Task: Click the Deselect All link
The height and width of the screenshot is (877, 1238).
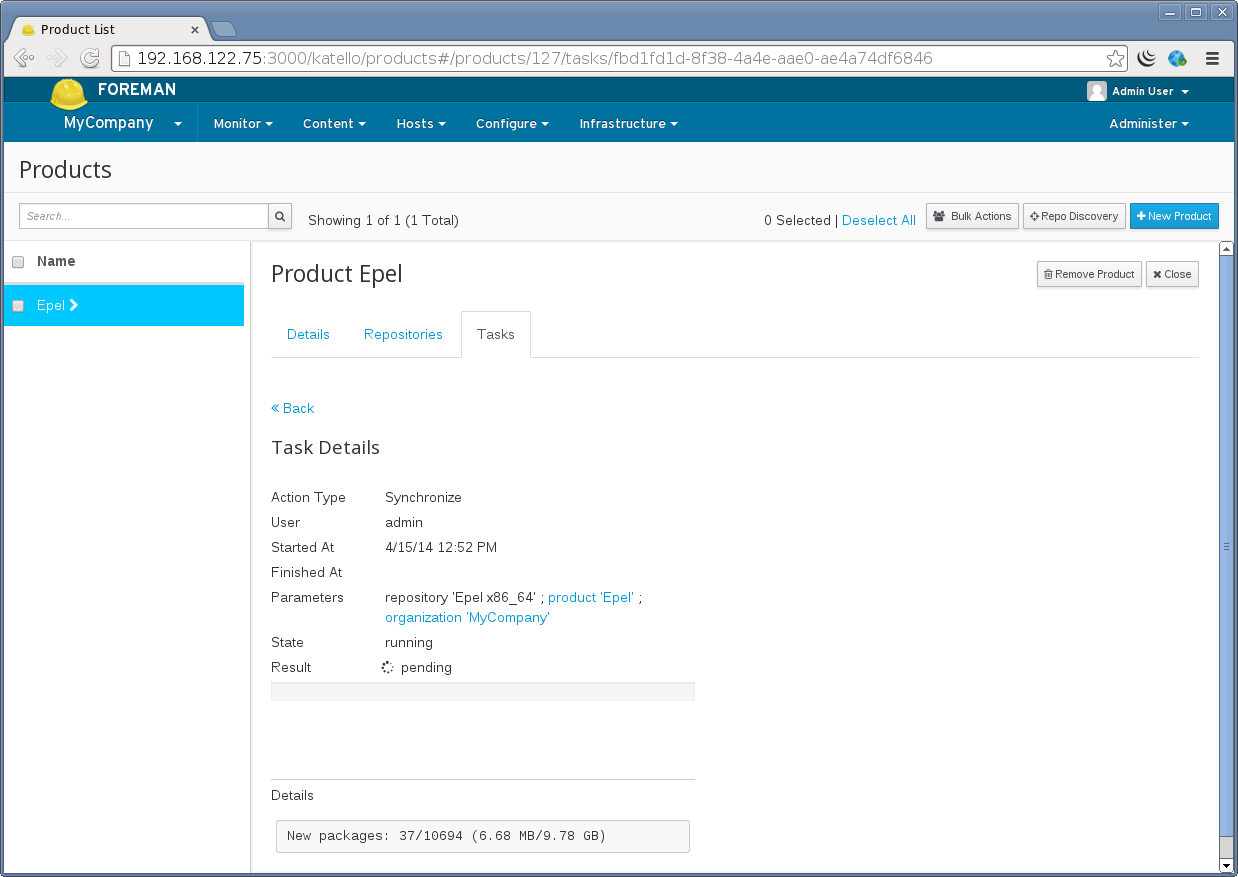Action: pos(879,220)
